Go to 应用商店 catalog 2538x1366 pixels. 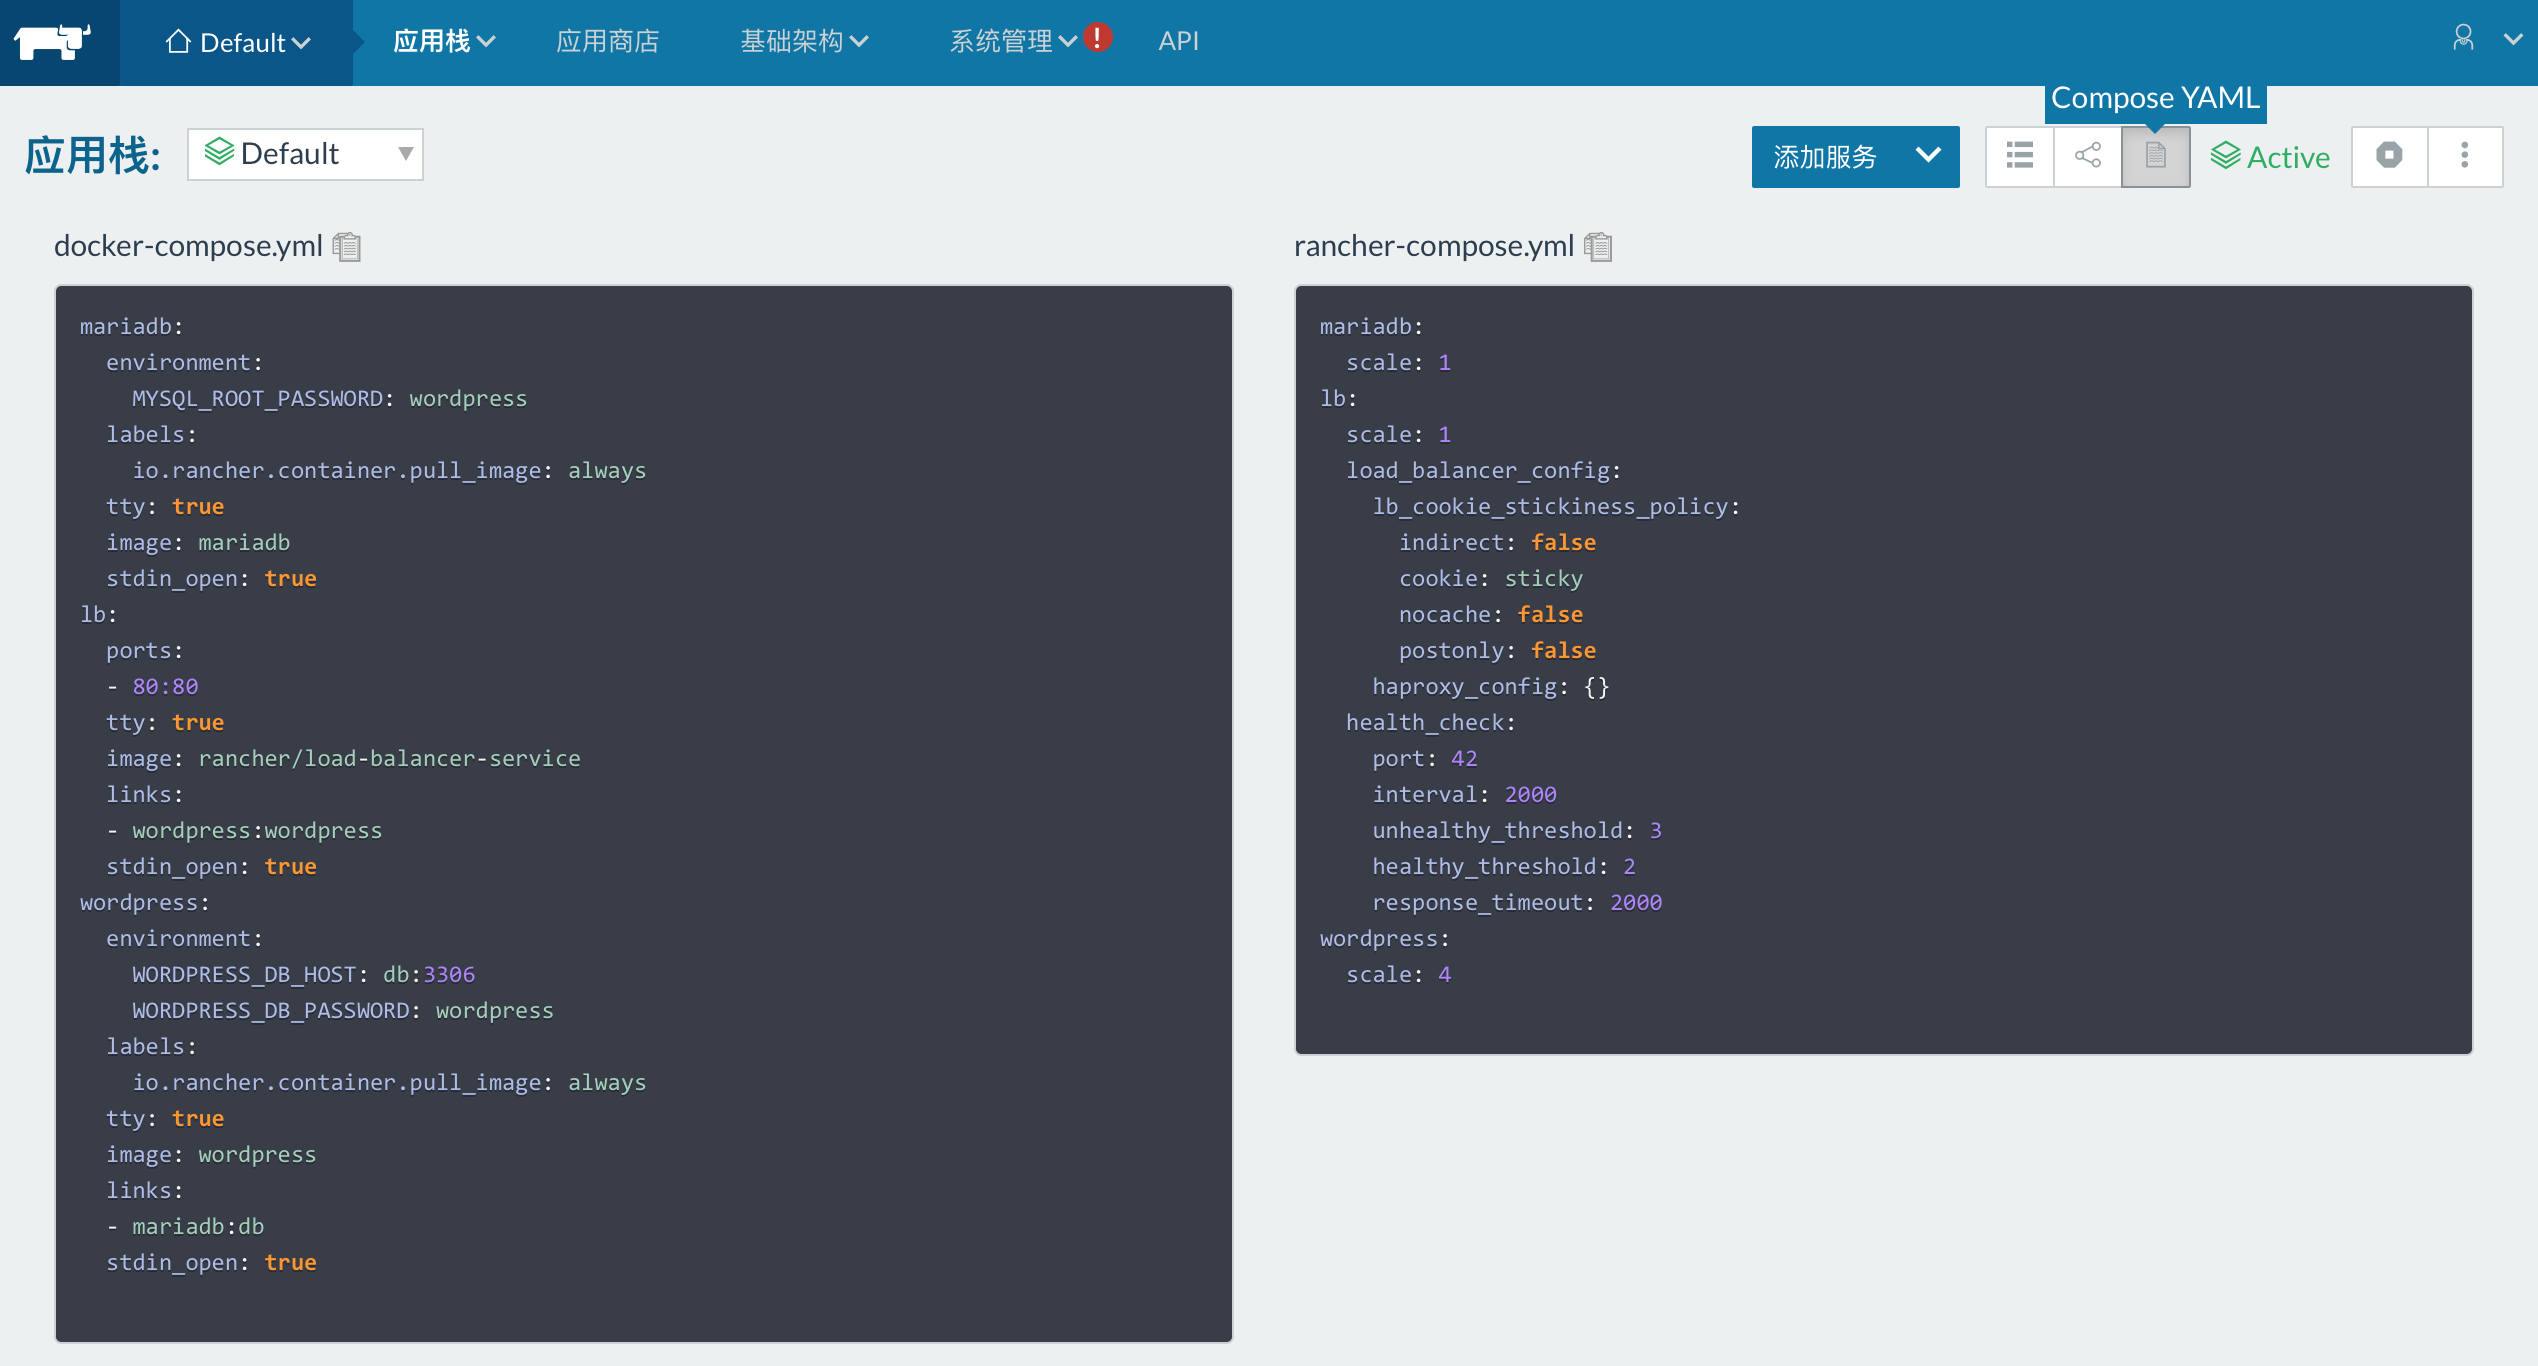click(x=607, y=42)
